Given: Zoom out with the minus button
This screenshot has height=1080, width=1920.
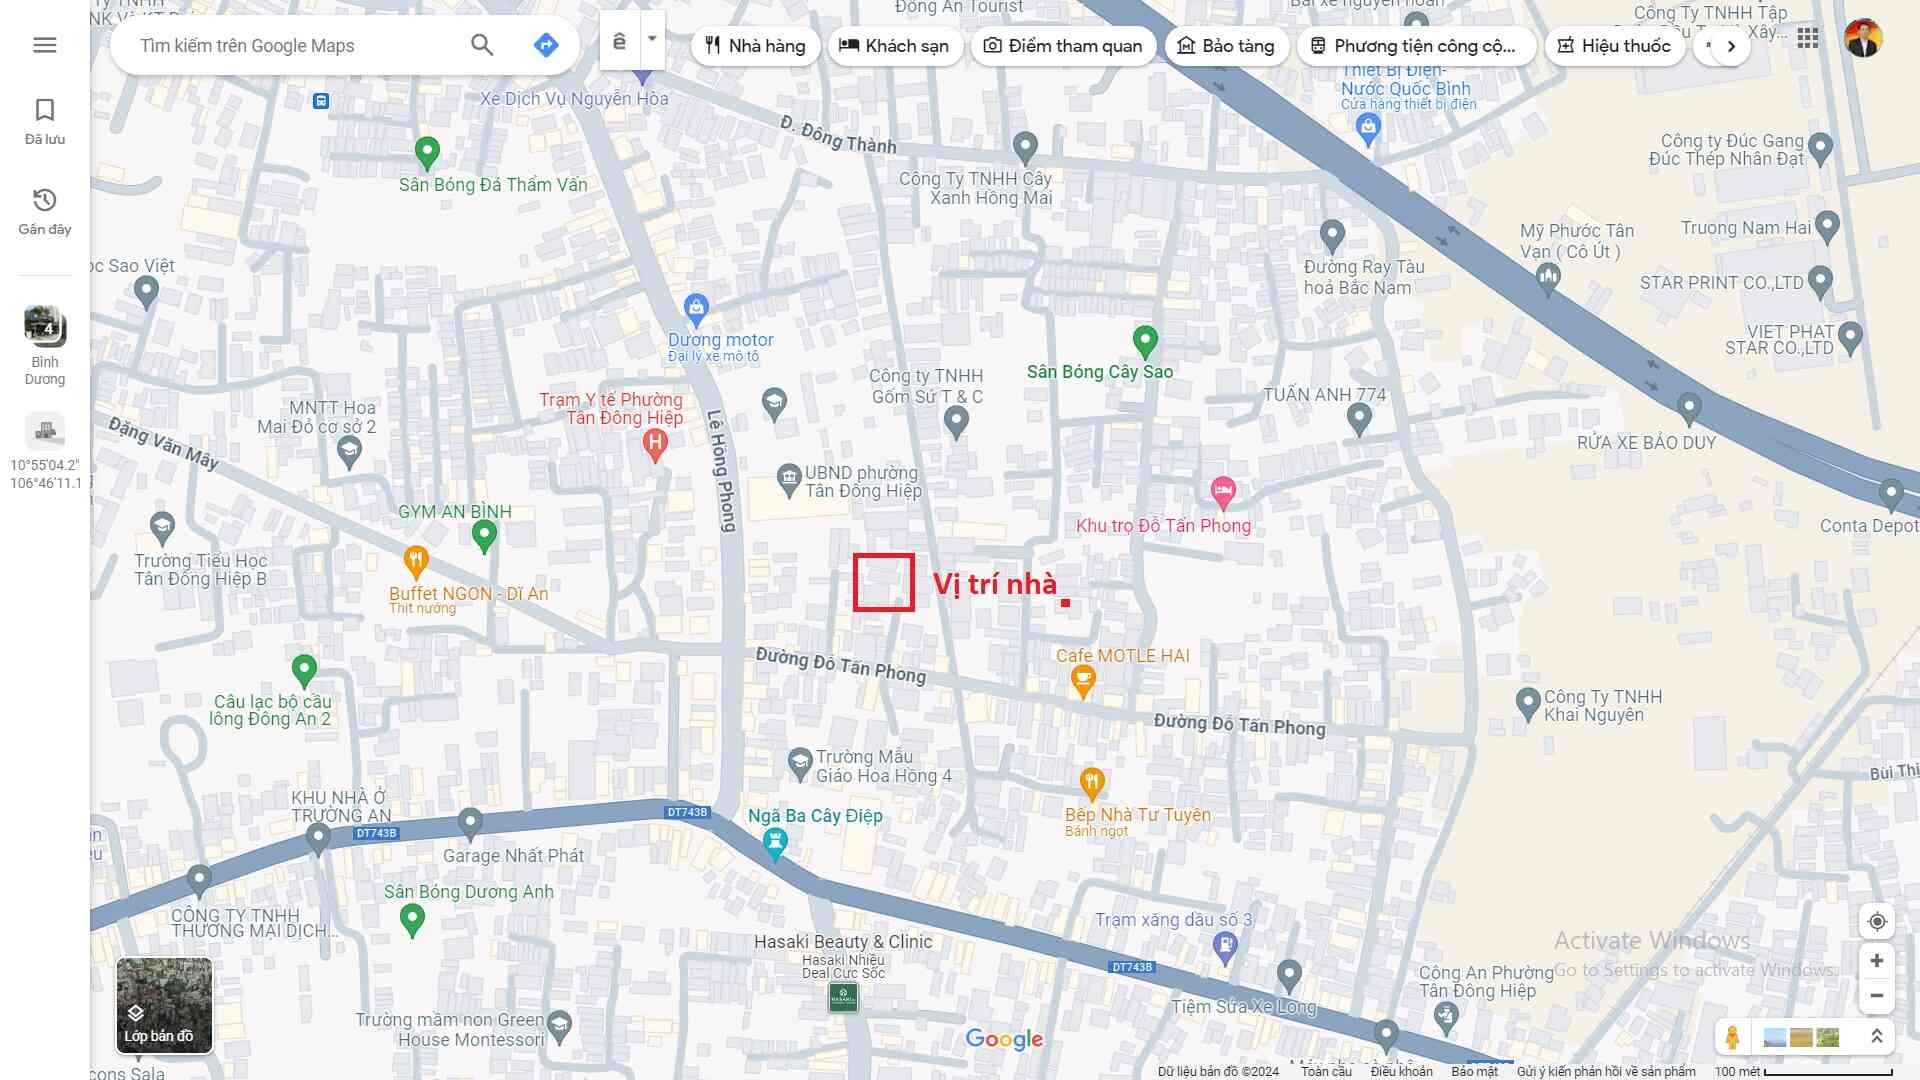Looking at the screenshot, I should click(x=1877, y=996).
